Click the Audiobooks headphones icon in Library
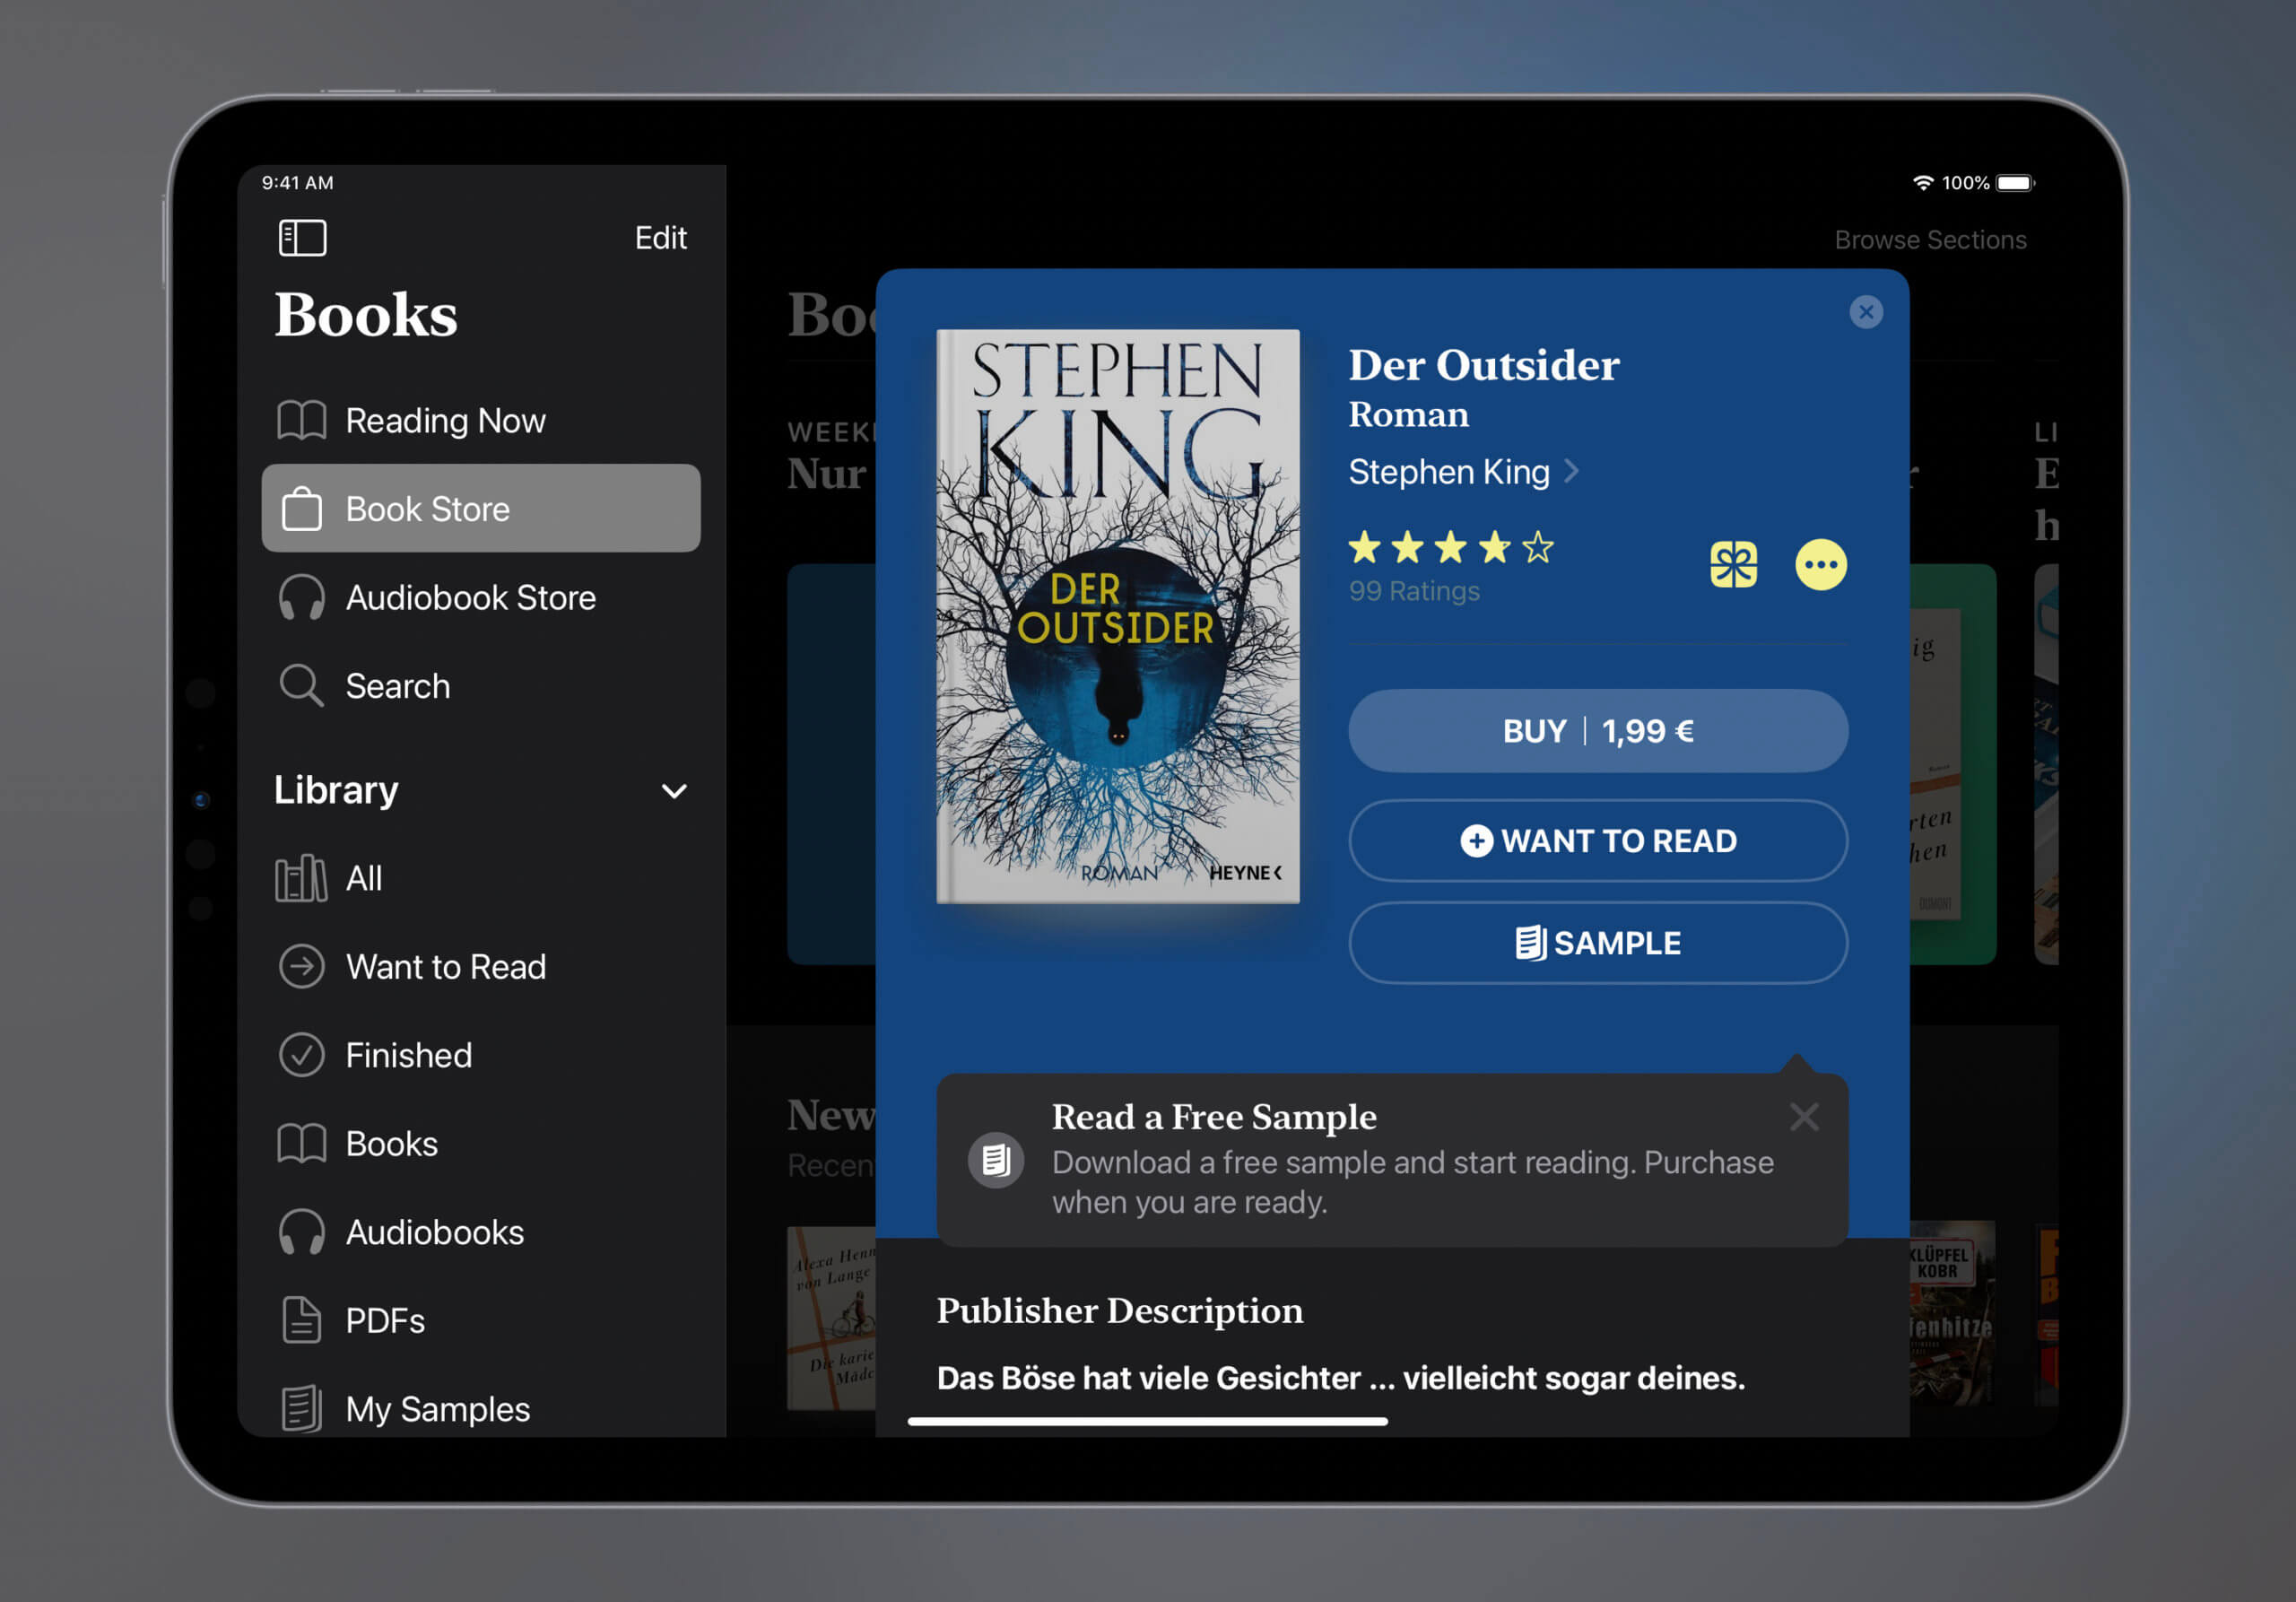 [301, 1233]
